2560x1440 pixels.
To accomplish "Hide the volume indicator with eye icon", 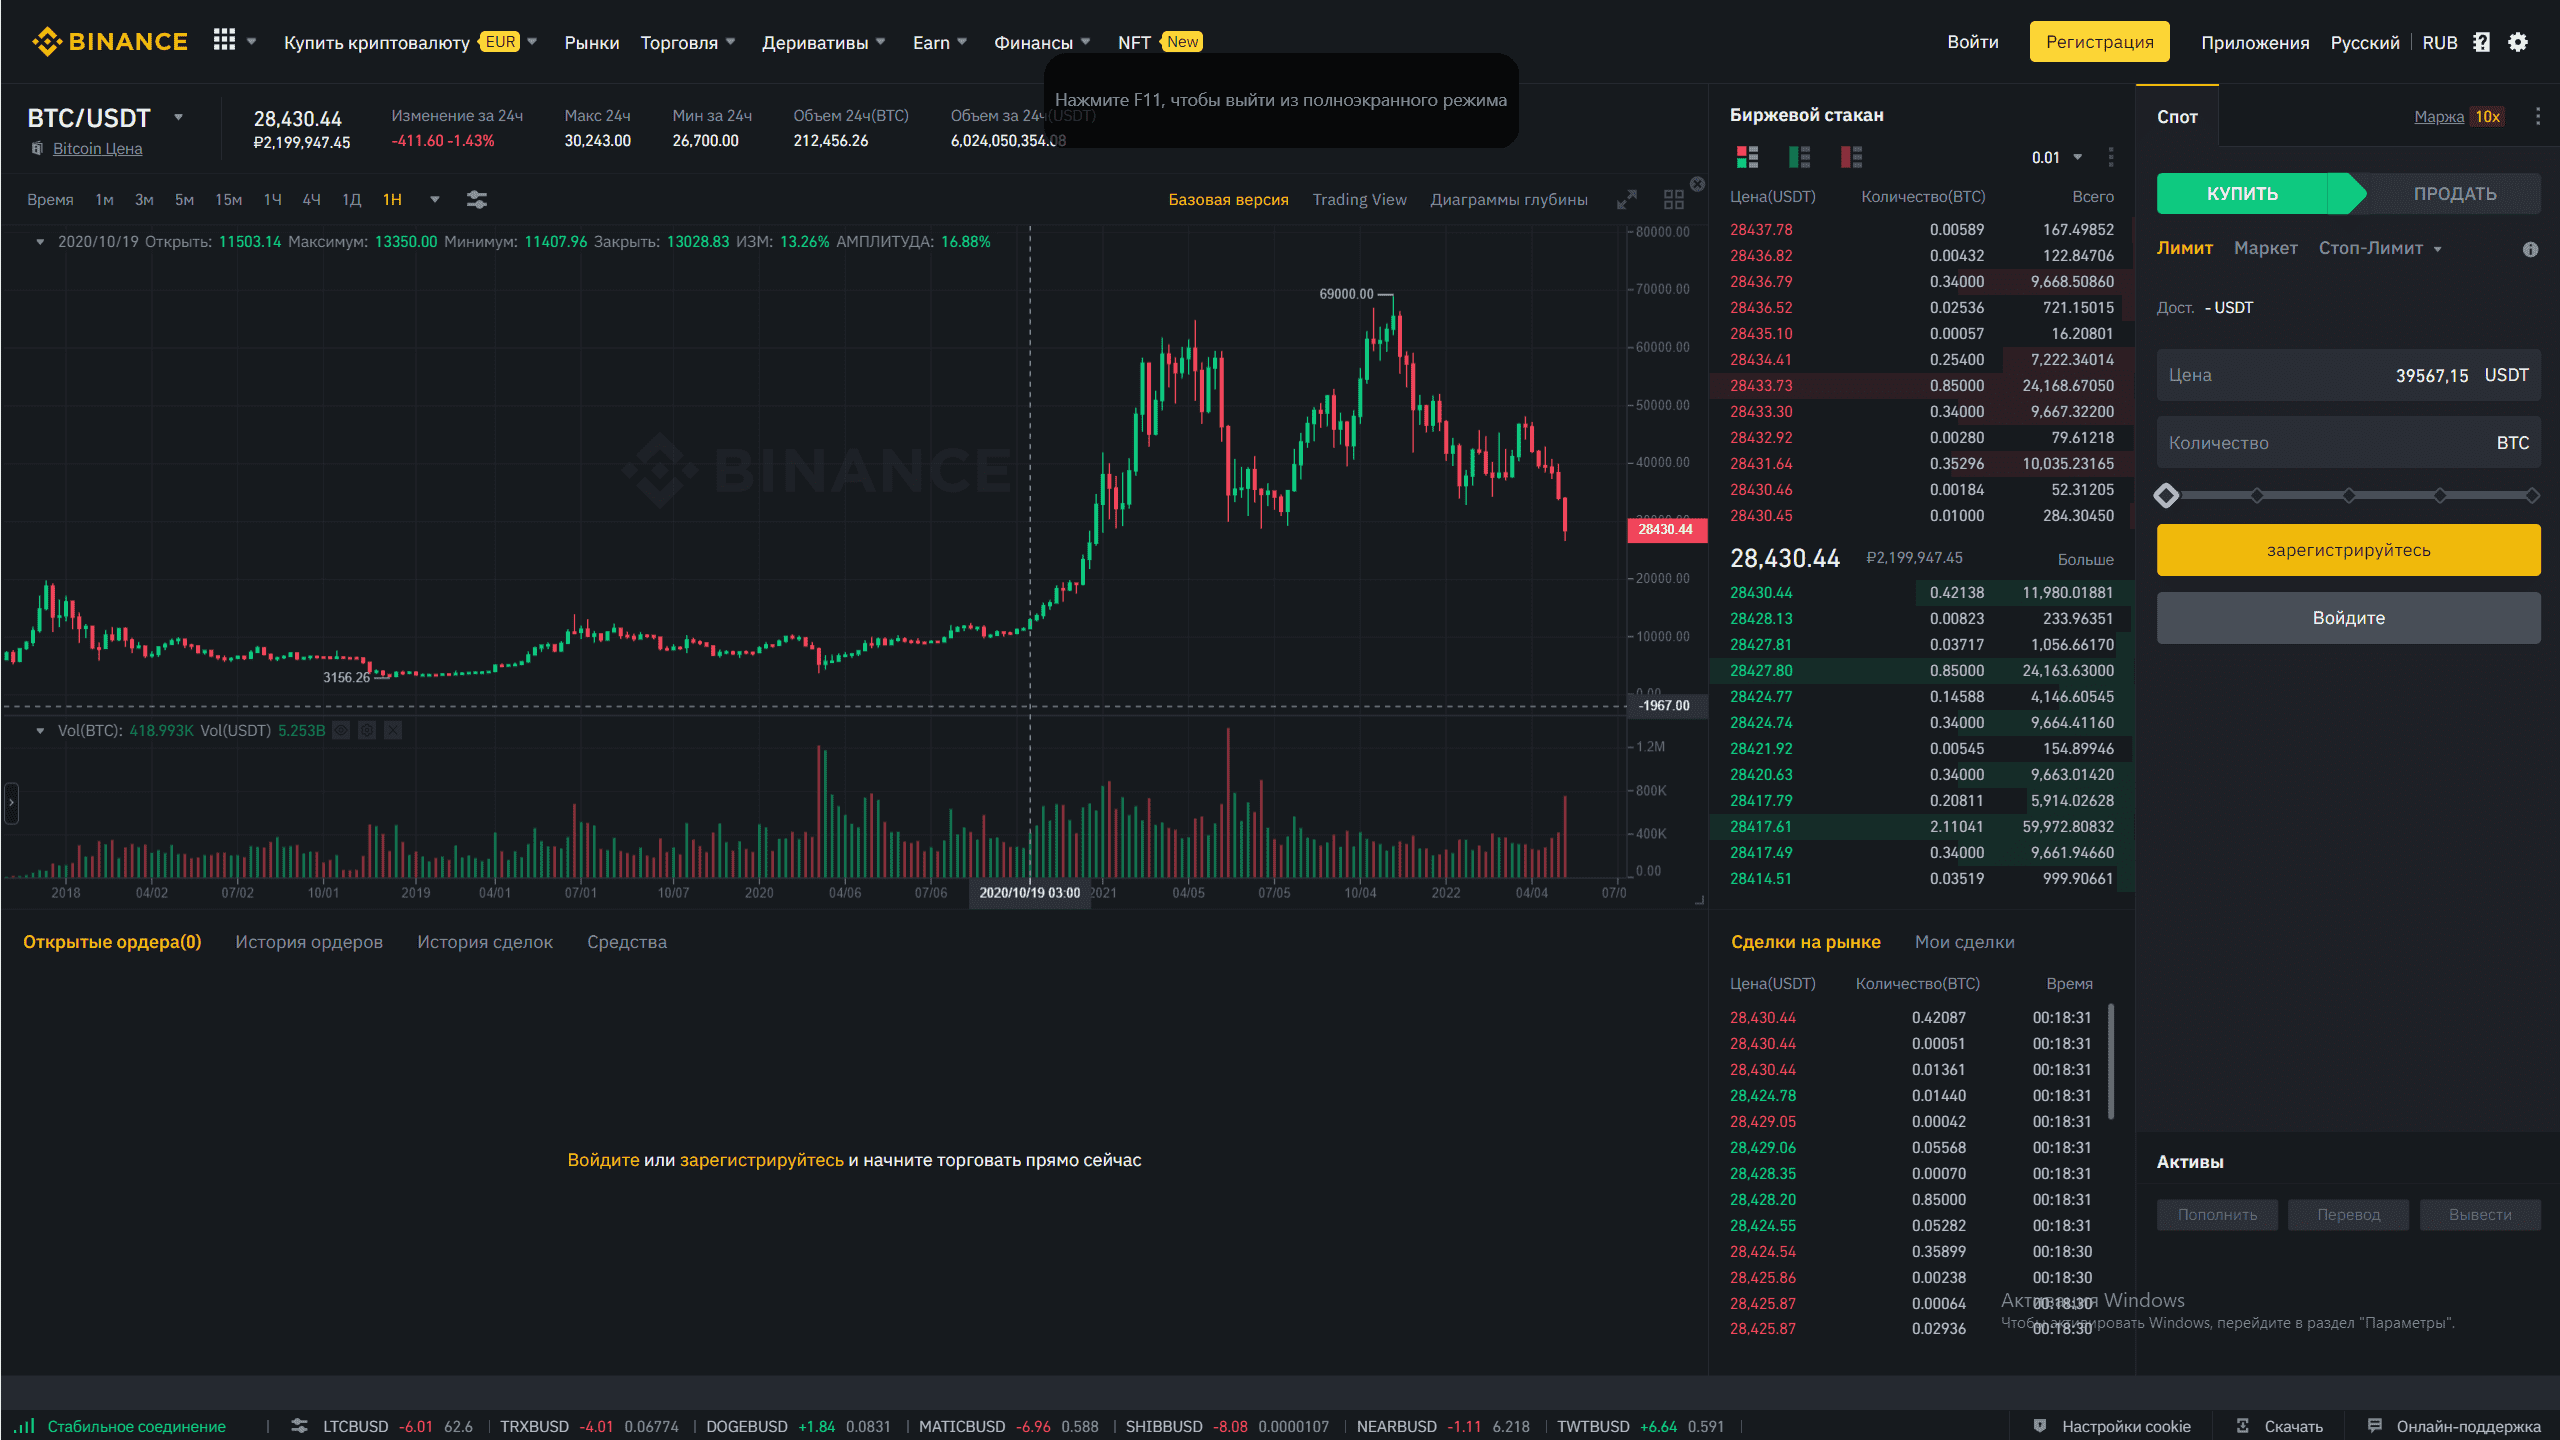I will coord(341,731).
